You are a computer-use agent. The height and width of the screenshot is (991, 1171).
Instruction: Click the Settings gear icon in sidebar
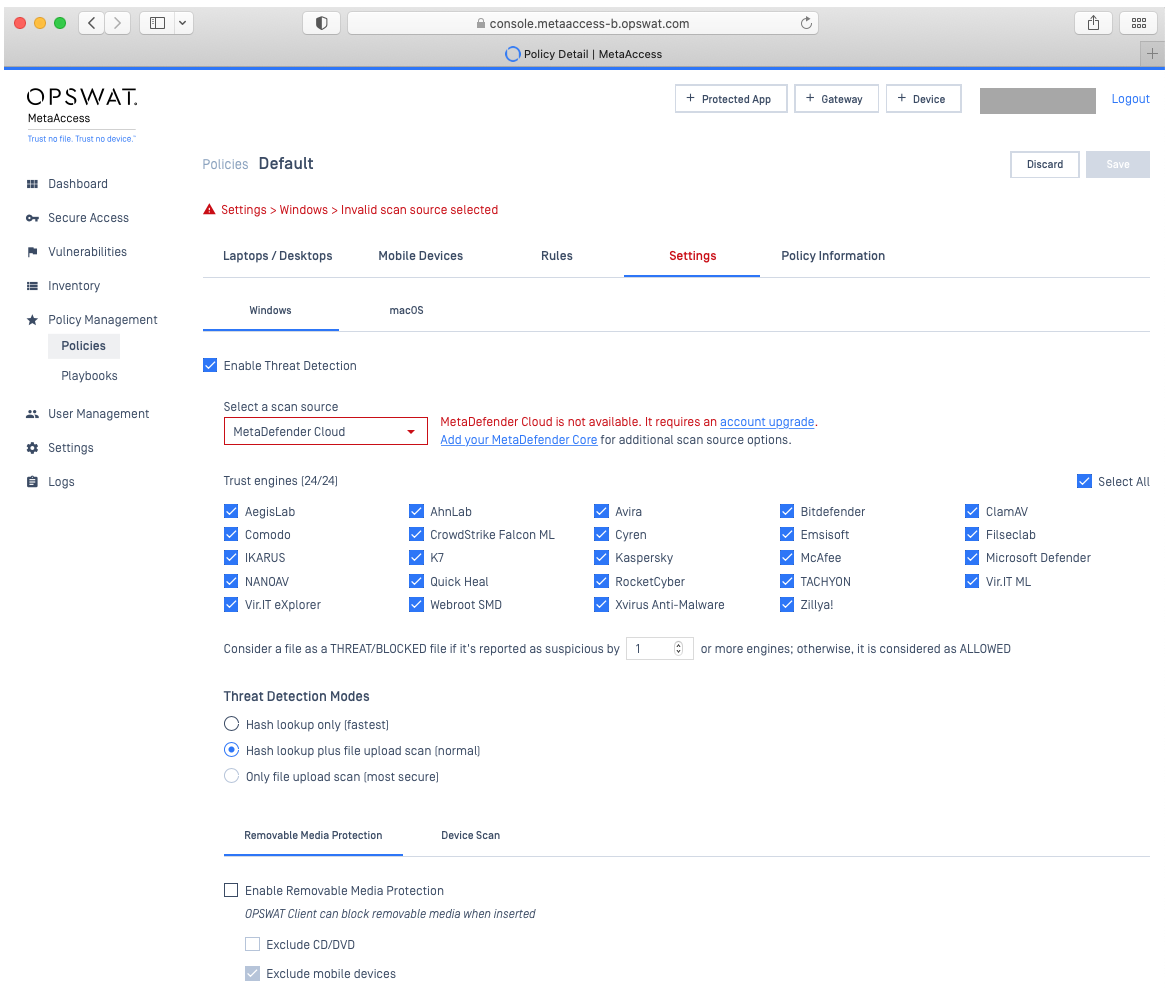[x=32, y=448]
